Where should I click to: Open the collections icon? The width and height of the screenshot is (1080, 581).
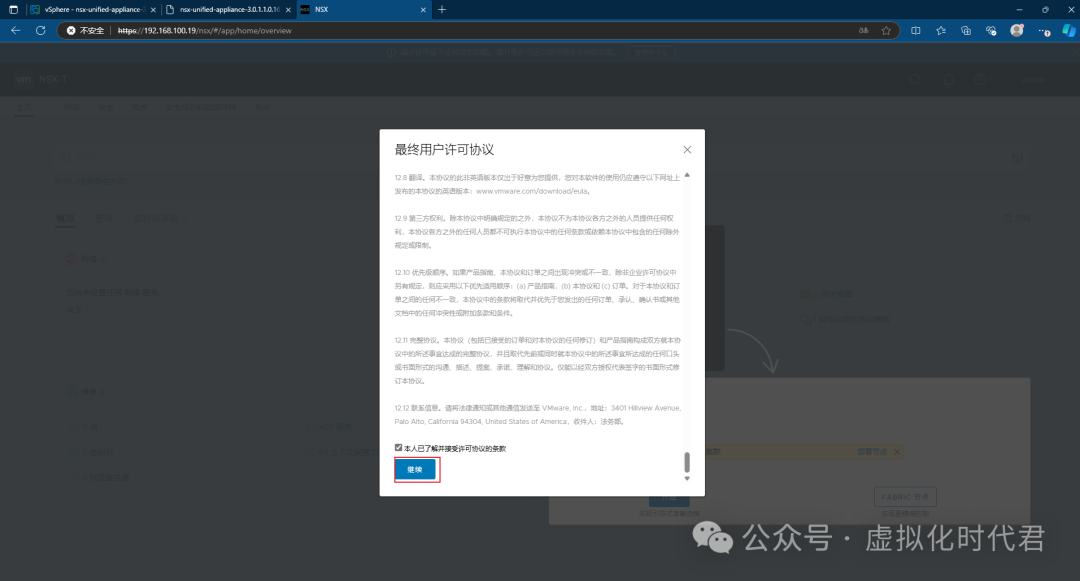[x=966, y=30]
